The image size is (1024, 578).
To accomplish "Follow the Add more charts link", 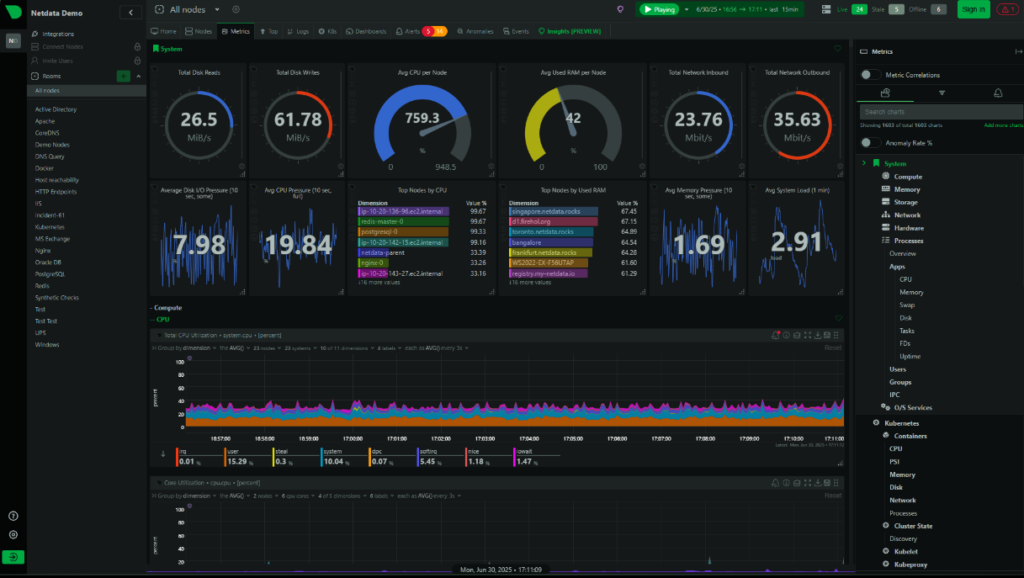I will 1003,124.
